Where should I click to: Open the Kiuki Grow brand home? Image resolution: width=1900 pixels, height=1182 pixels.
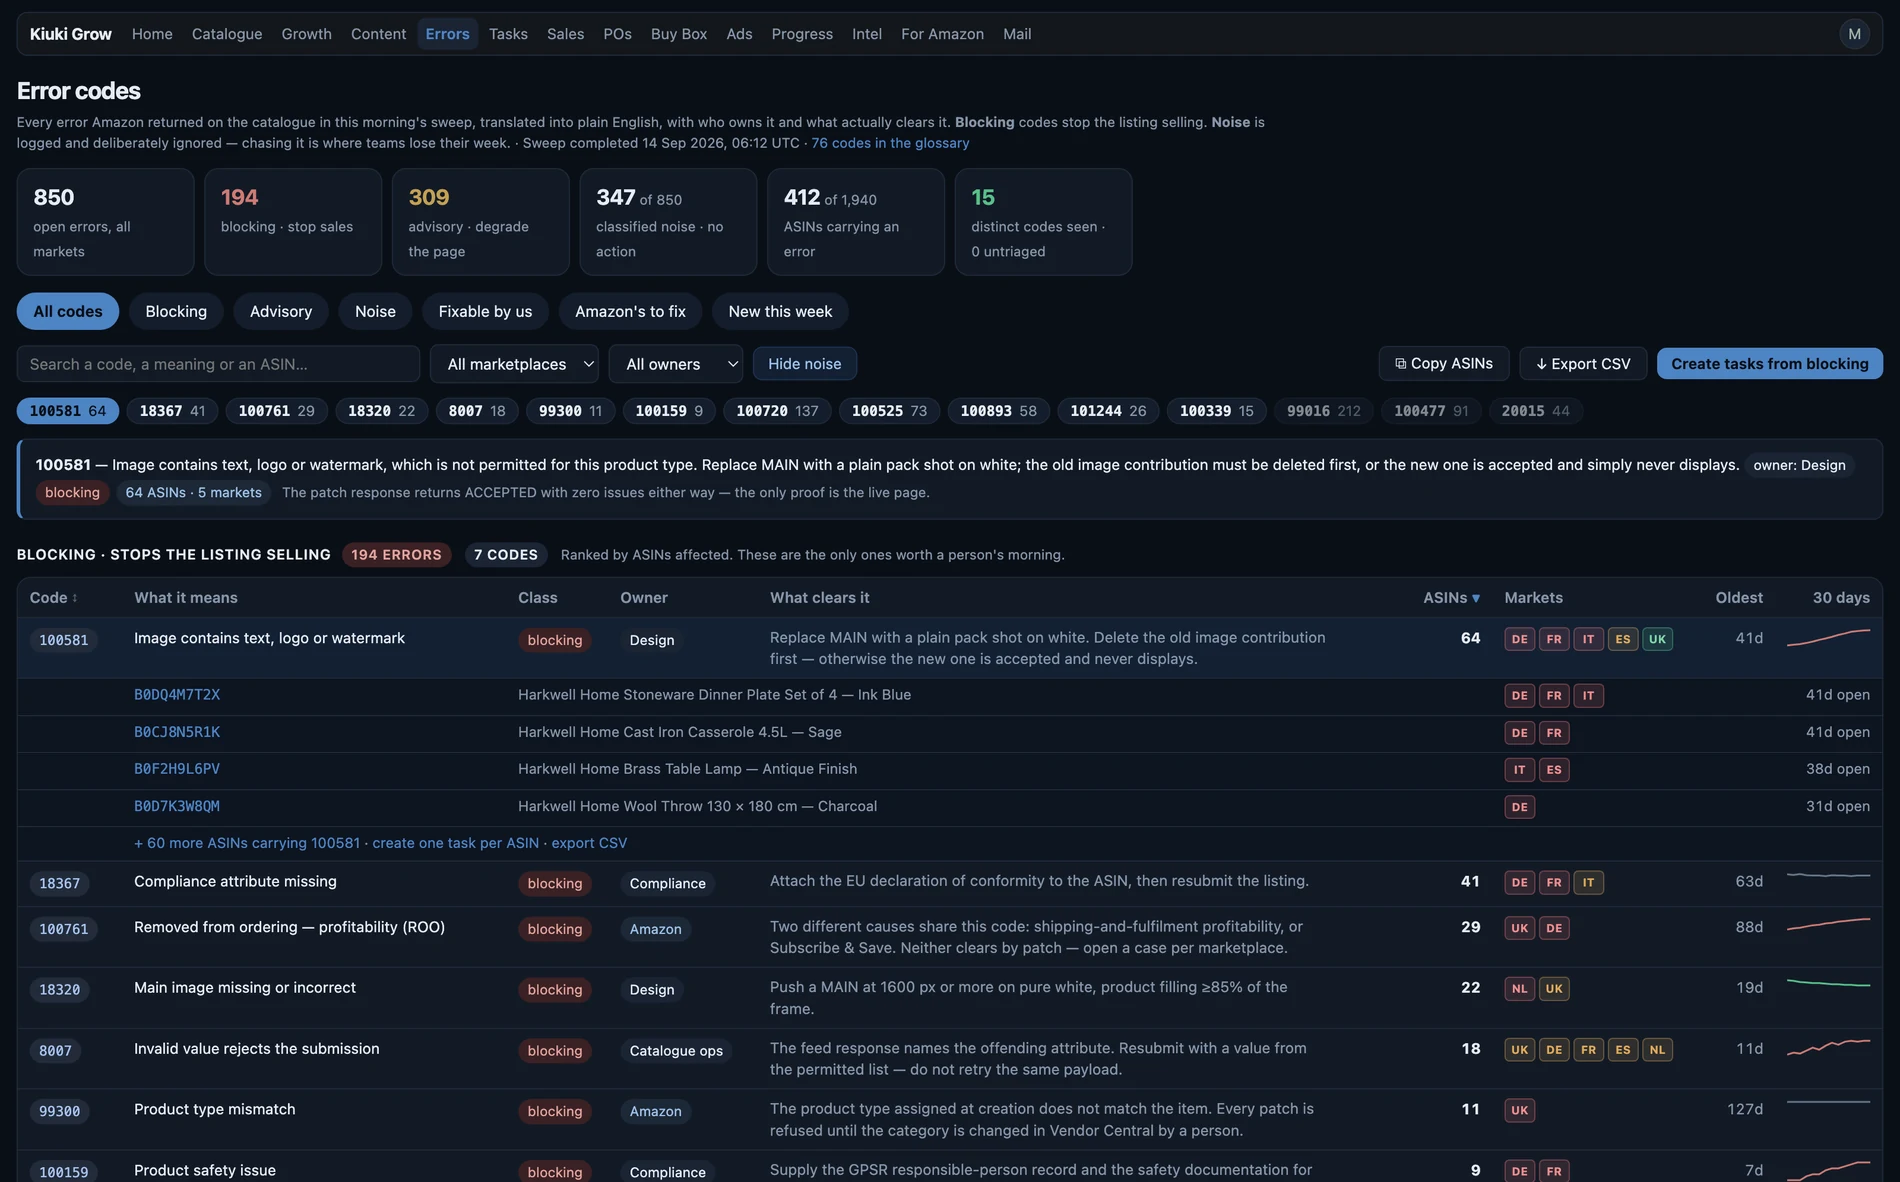click(71, 34)
